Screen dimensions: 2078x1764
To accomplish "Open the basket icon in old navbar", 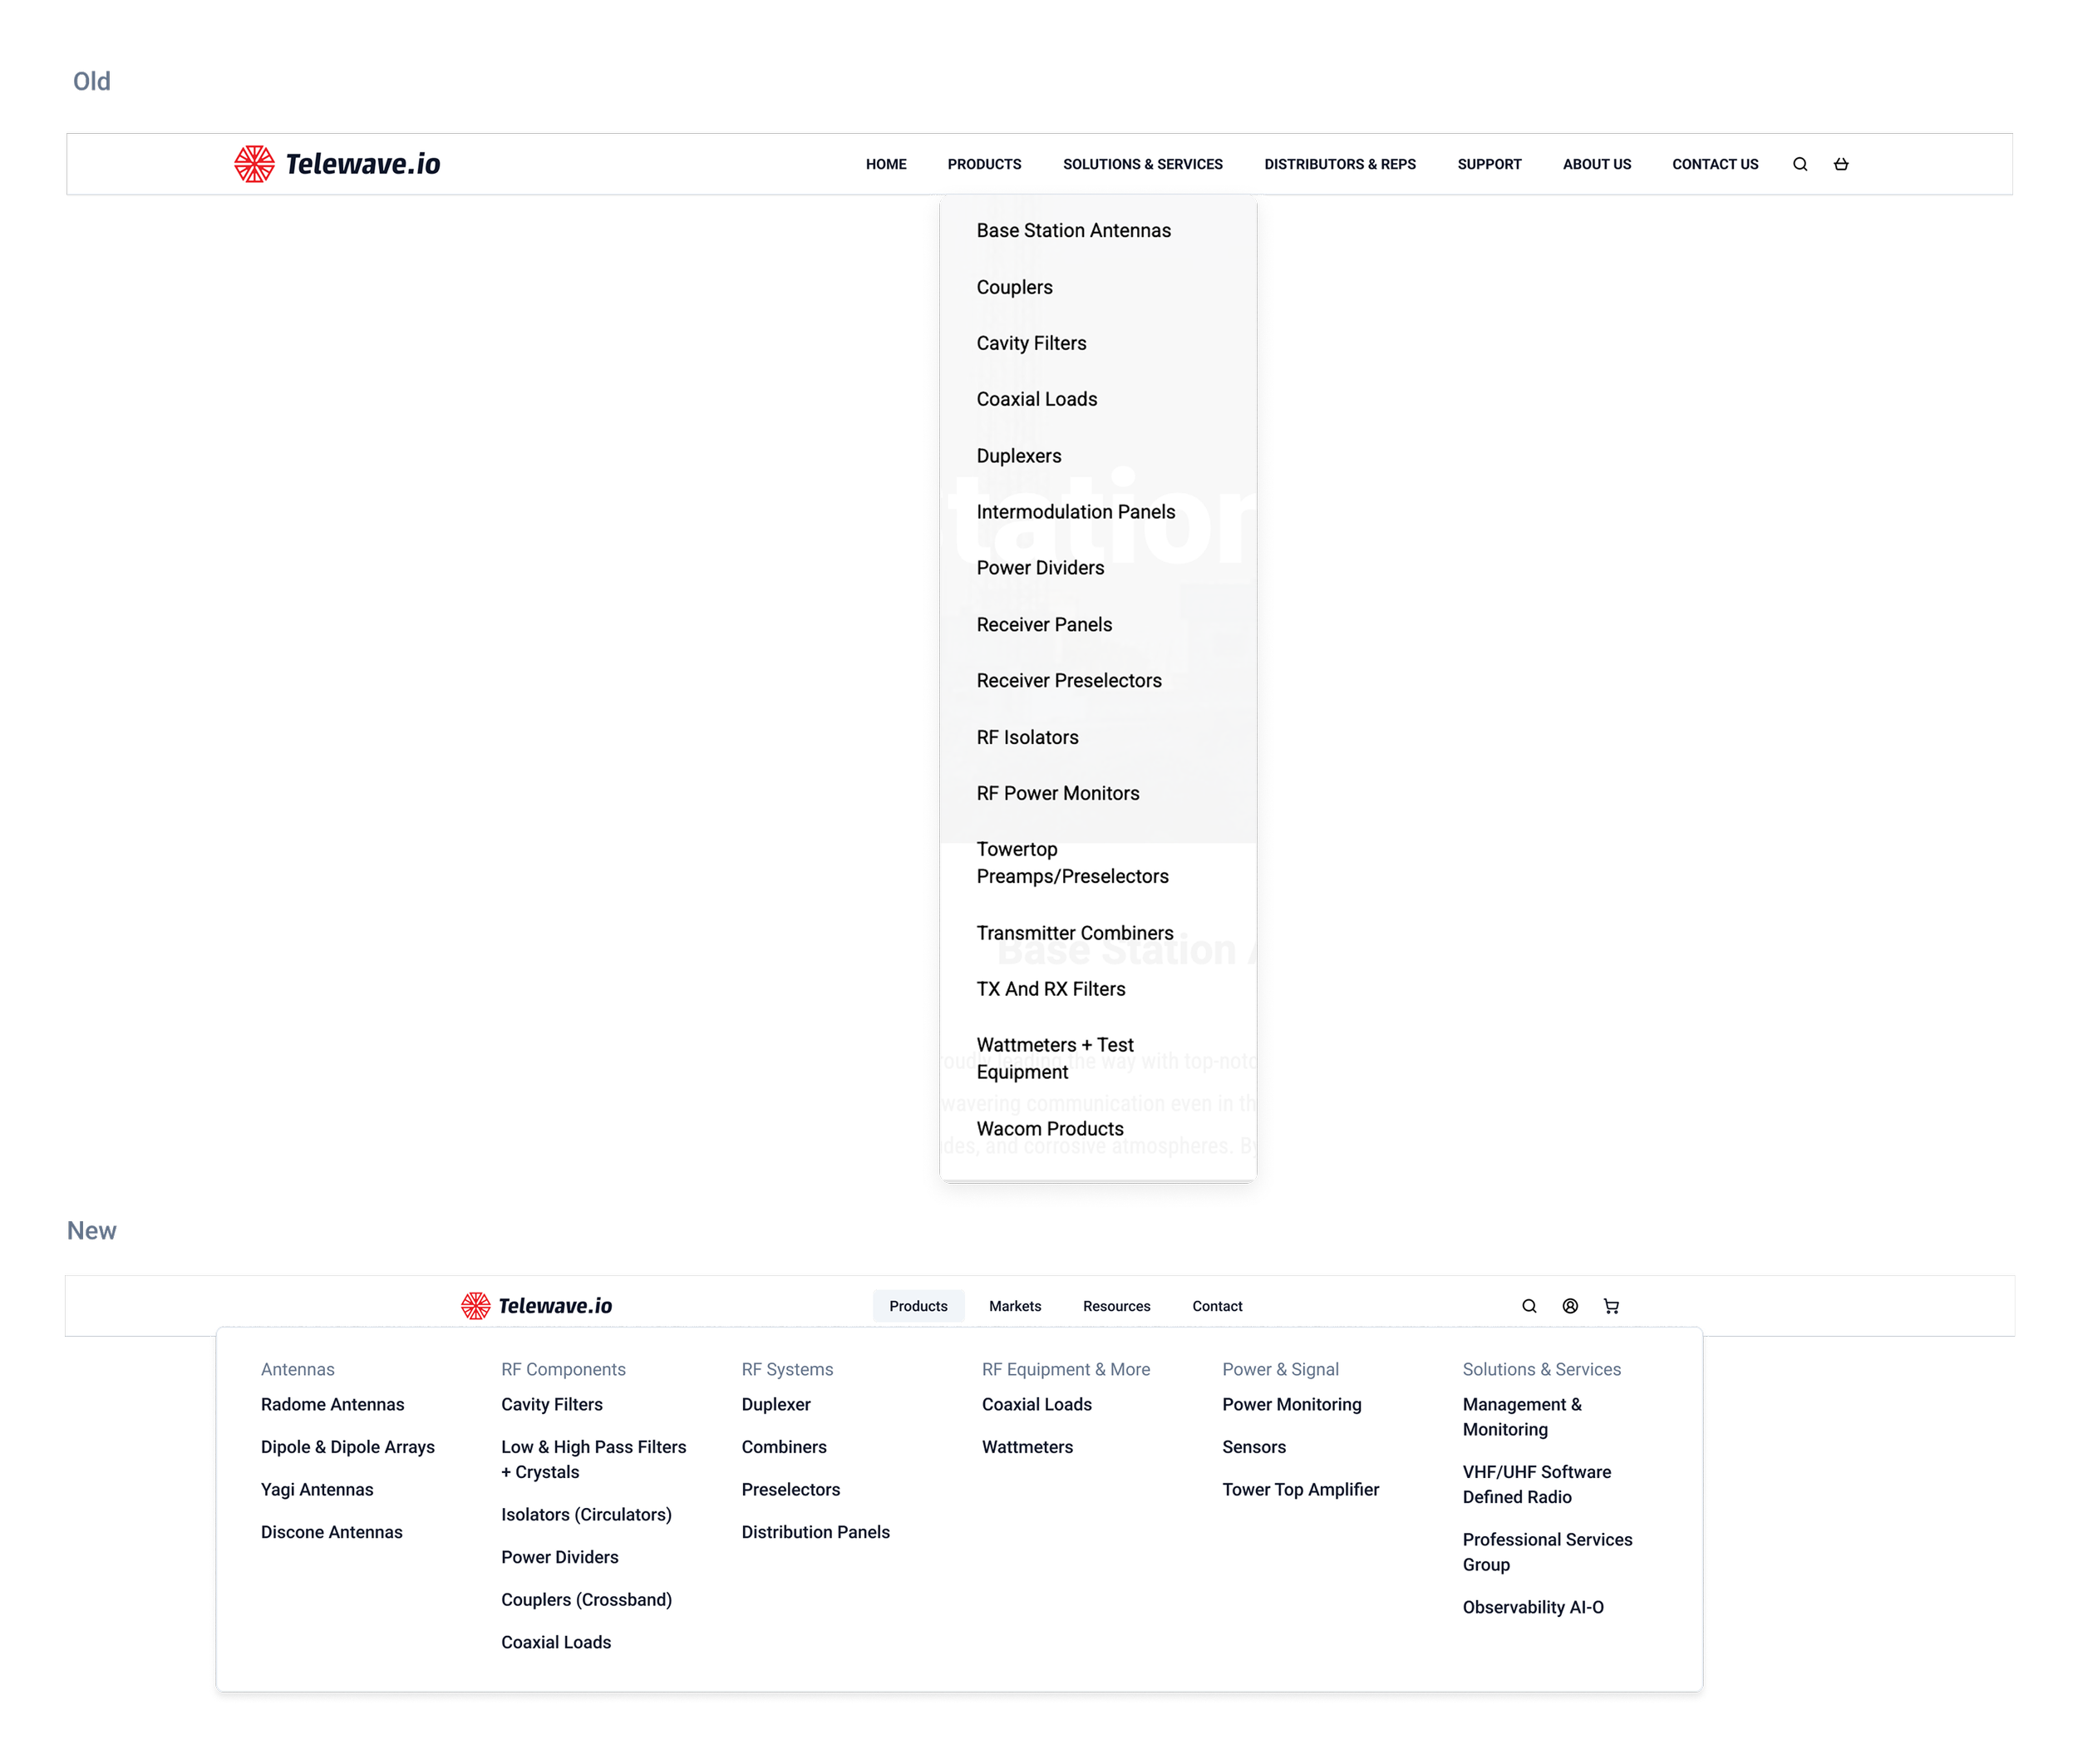I will coord(1840,164).
